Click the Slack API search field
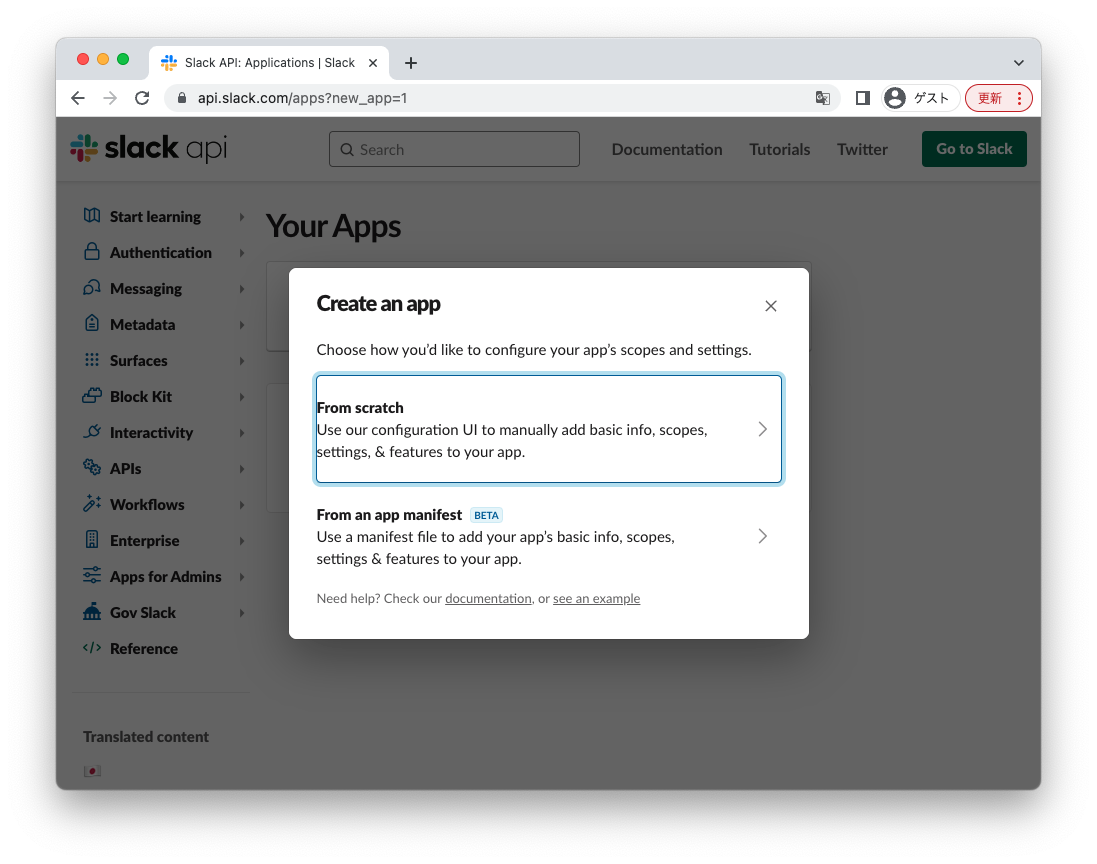 click(x=454, y=149)
